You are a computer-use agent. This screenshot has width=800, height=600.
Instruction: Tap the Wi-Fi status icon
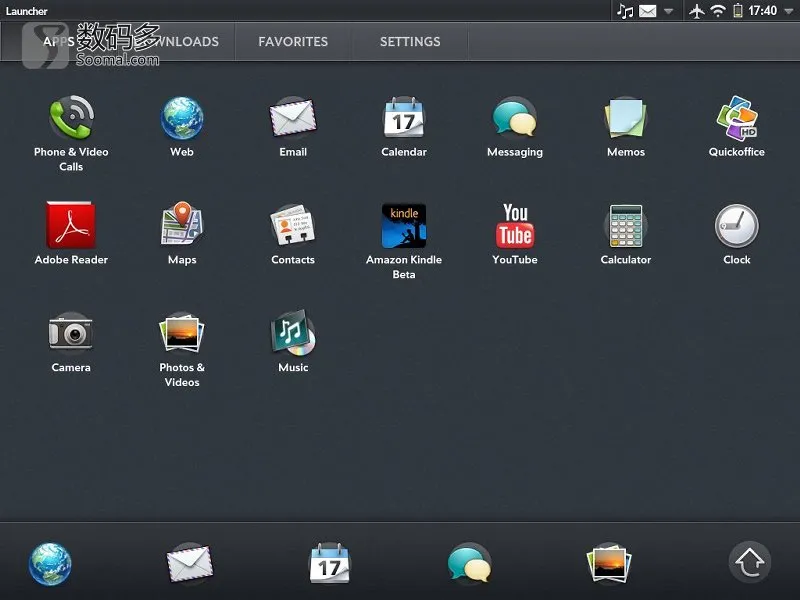click(718, 11)
